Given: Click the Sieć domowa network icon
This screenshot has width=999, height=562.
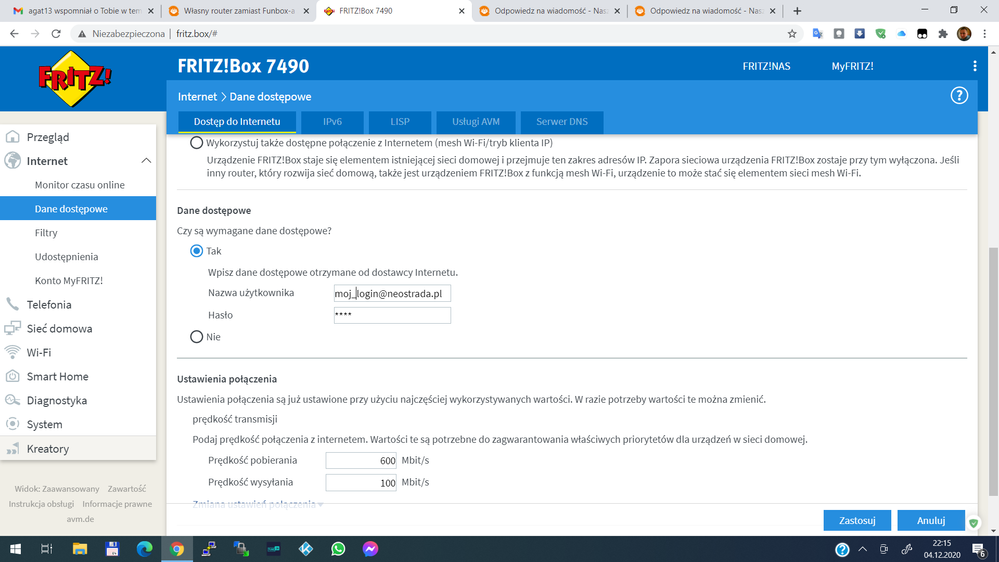Looking at the screenshot, I should pos(13,328).
